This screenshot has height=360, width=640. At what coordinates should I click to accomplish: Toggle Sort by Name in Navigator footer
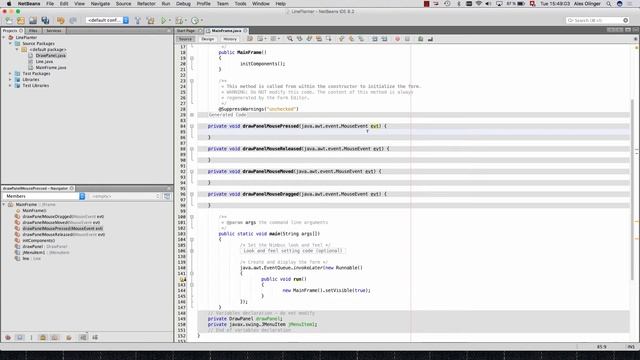[83, 338]
